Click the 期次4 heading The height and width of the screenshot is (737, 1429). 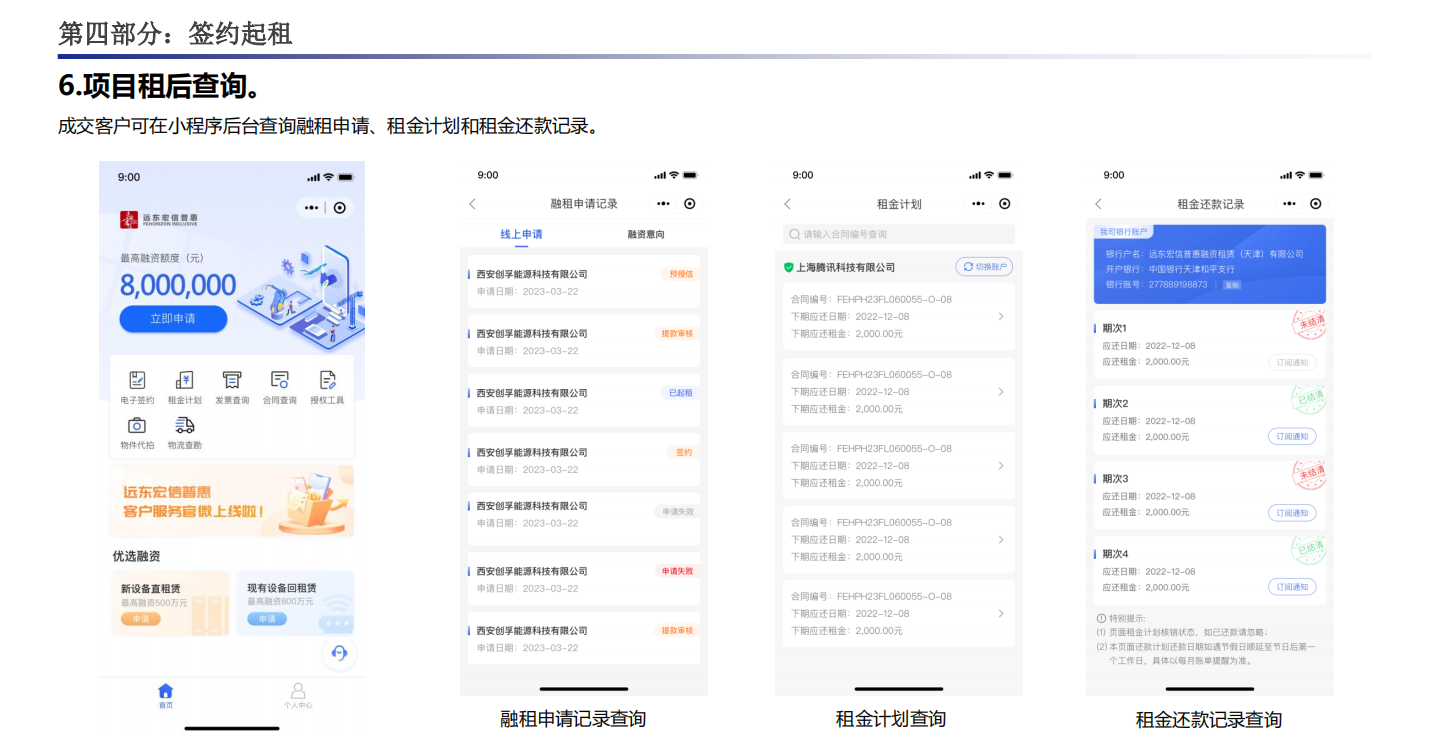tap(1115, 554)
